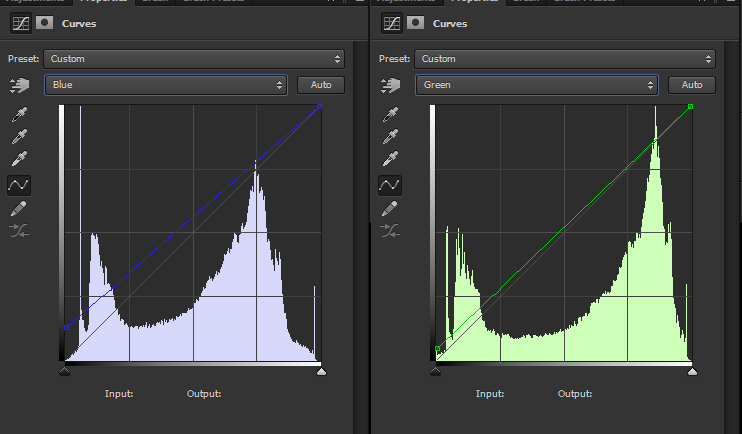Open the Green channel dropdown
This screenshot has height=434, width=742.
(x=537, y=85)
